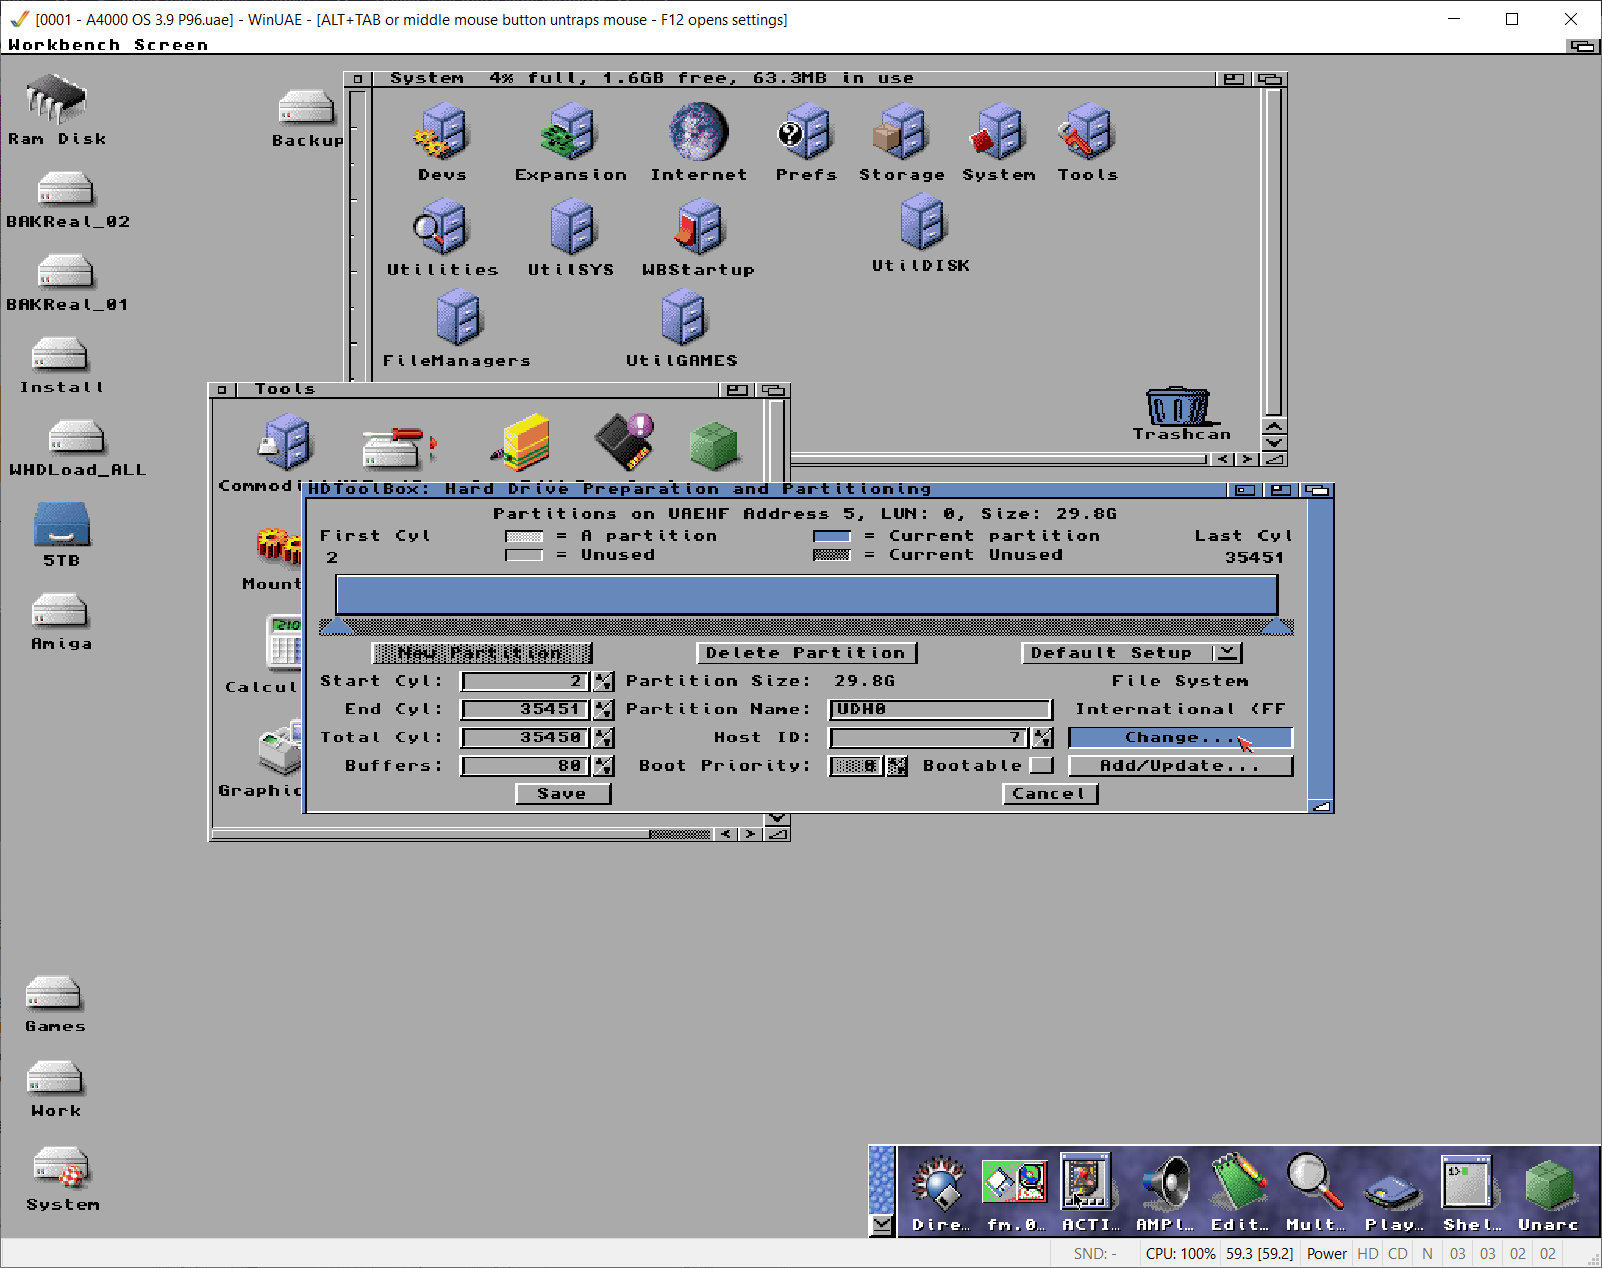Select the UDH0 partition bar
Viewport: 1602px width, 1268px height.
tap(806, 595)
